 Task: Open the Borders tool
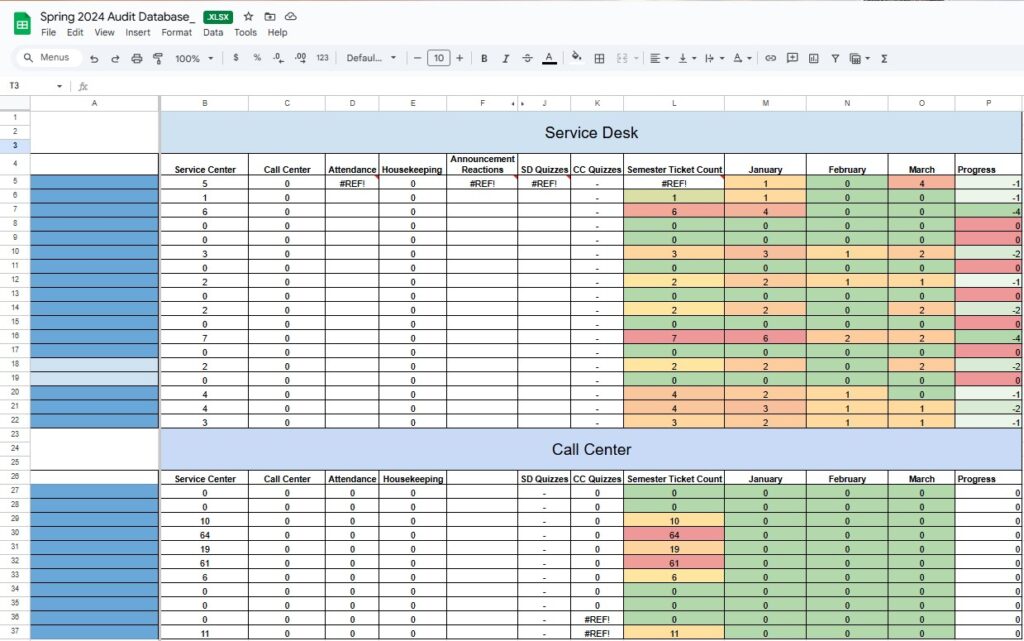(x=599, y=59)
